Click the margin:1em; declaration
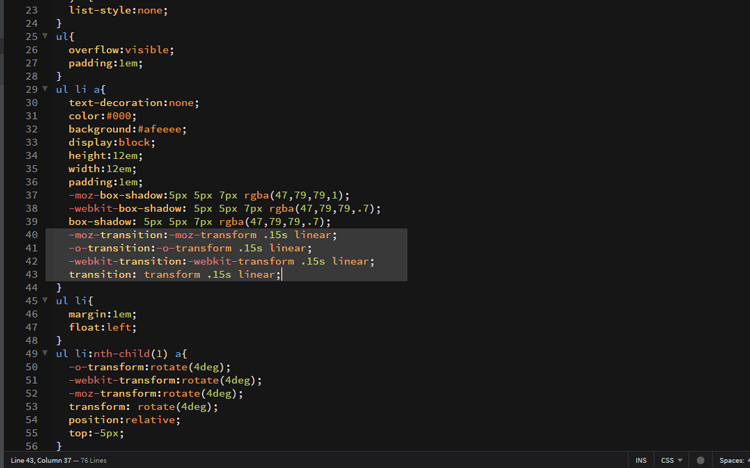The width and height of the screenshot is (750, 468). (x=102, y=314)
